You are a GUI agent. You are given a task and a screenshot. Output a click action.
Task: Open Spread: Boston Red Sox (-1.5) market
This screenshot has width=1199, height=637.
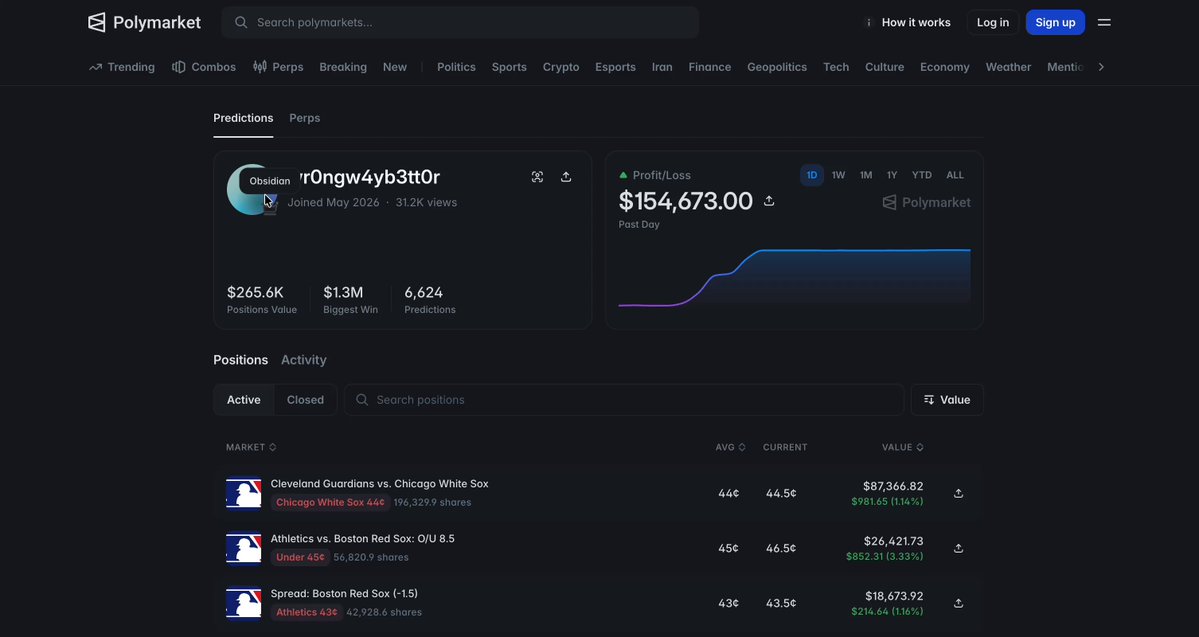(x=344, y=594)
